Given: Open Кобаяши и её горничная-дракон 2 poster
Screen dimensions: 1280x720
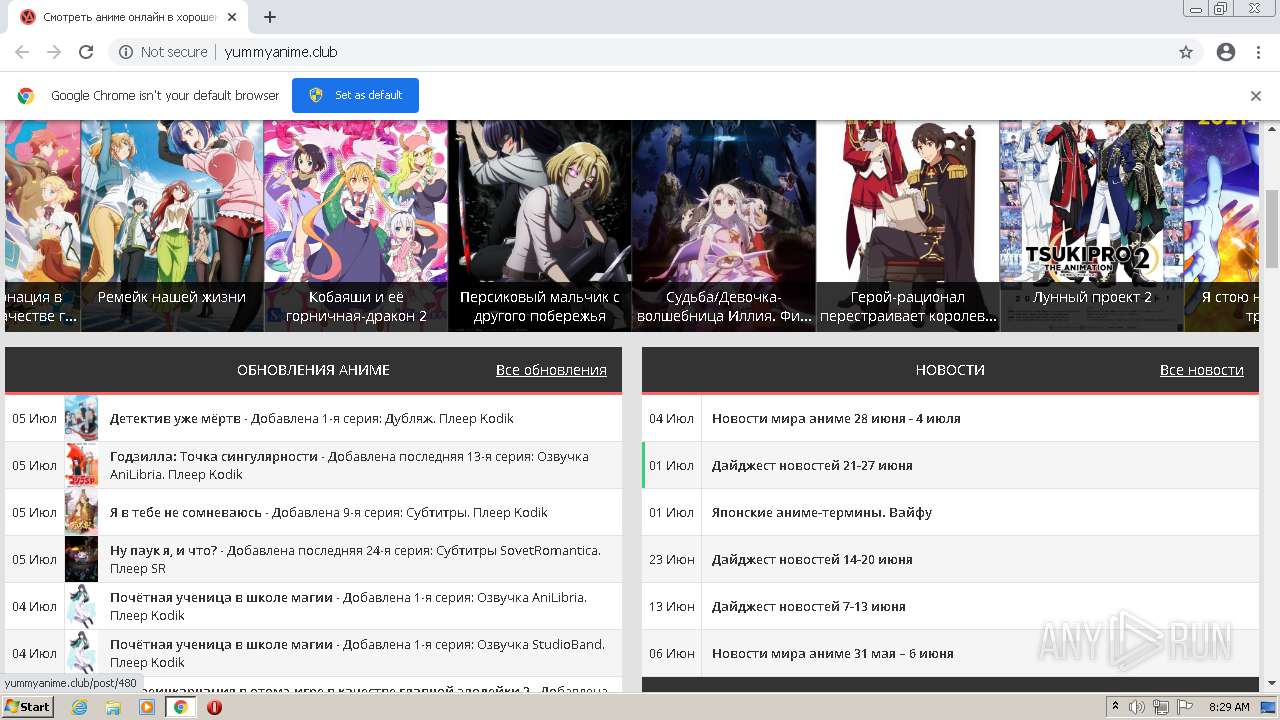Looking at the screenshot, I should point(356,226).
